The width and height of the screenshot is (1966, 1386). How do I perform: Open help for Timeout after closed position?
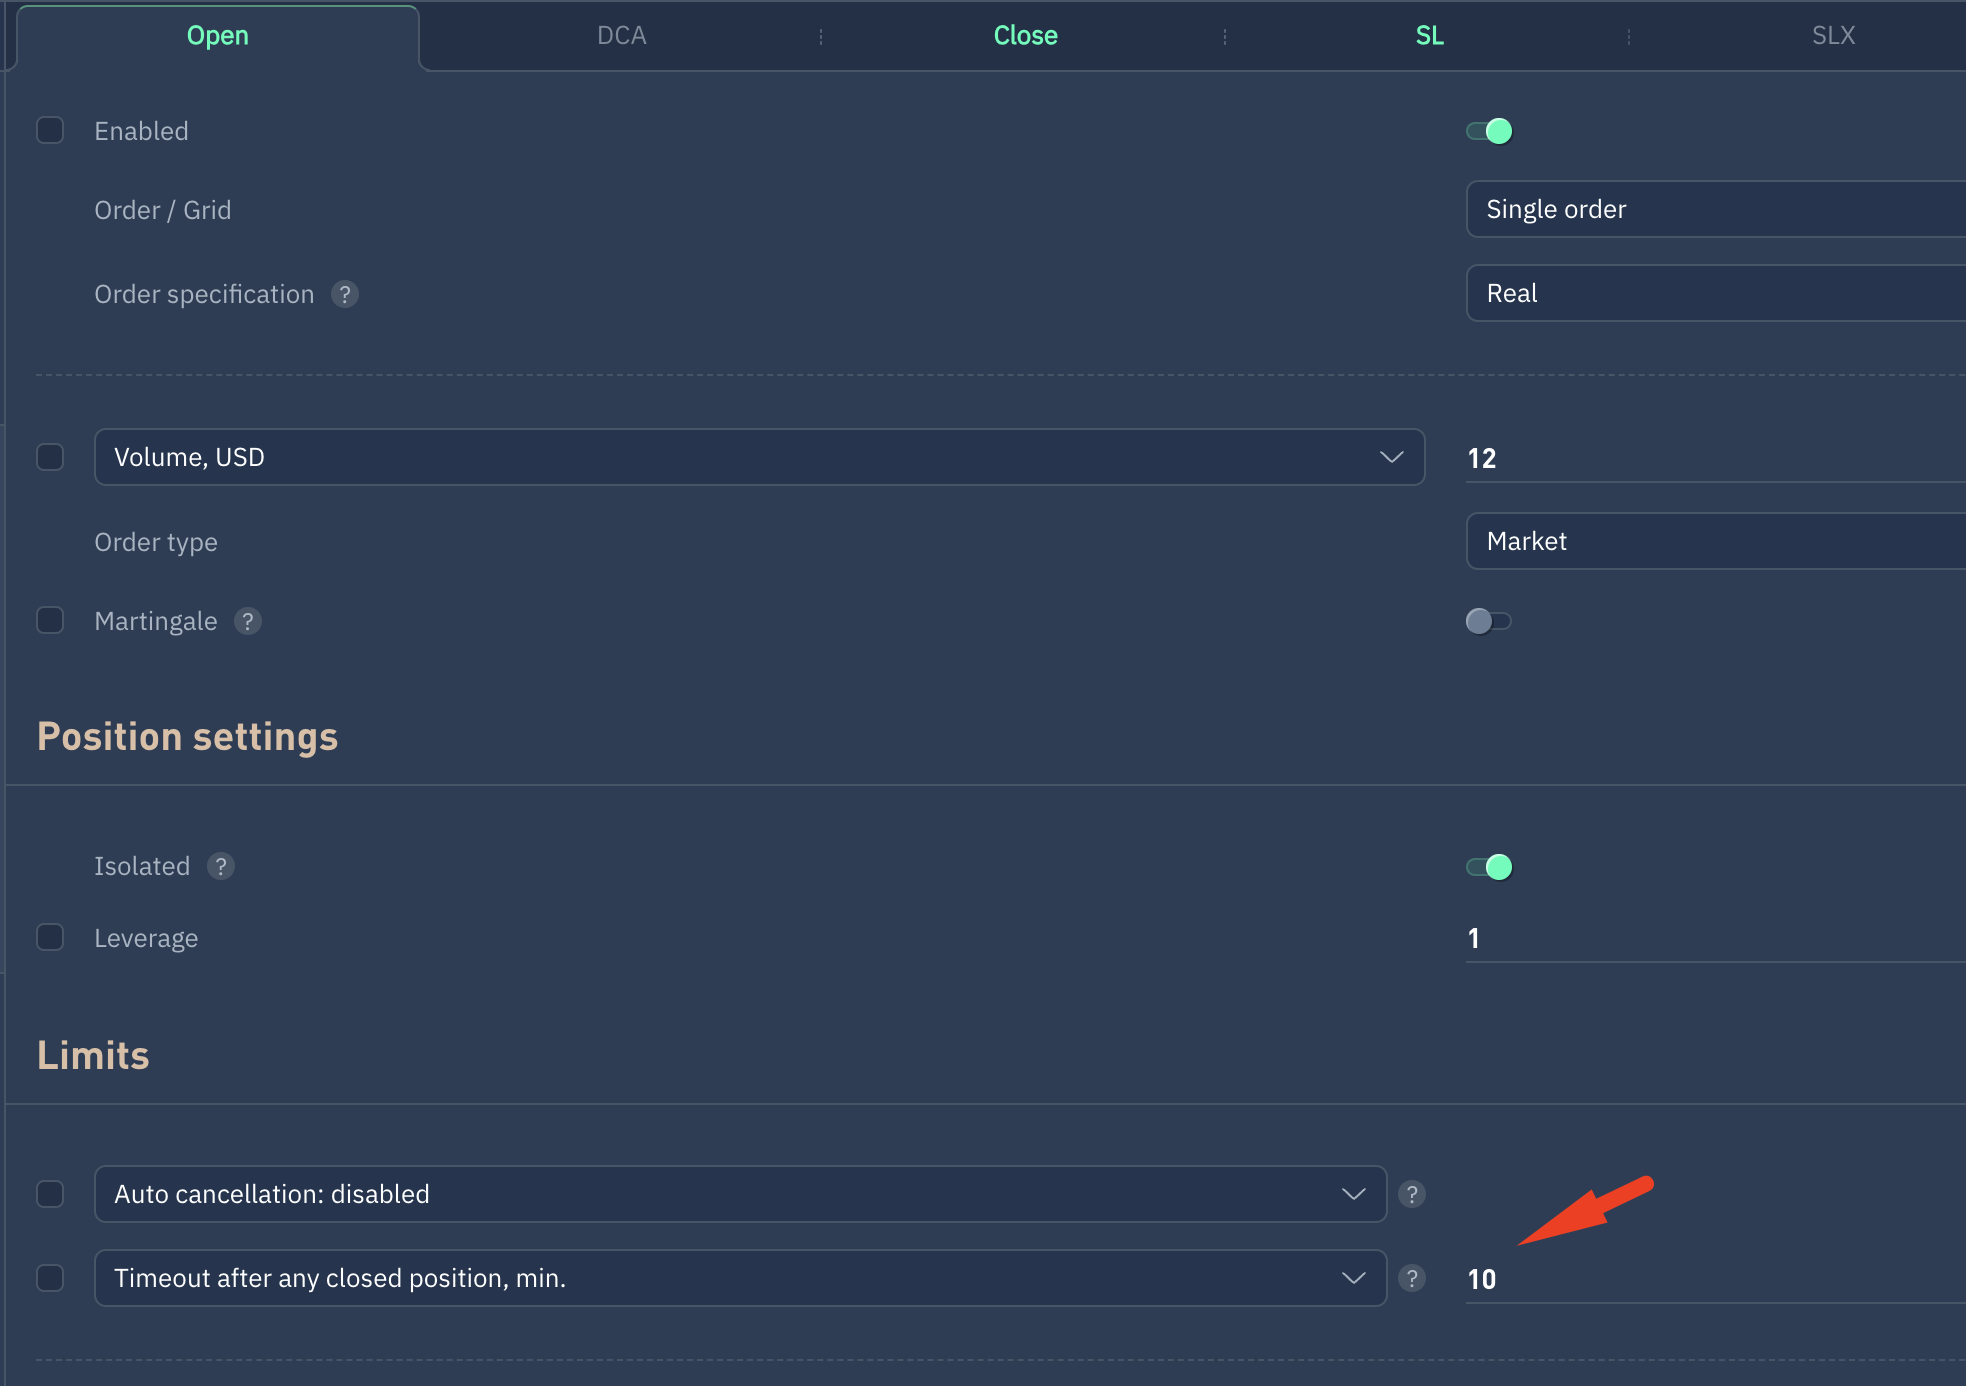[x=1411, y=1278]
